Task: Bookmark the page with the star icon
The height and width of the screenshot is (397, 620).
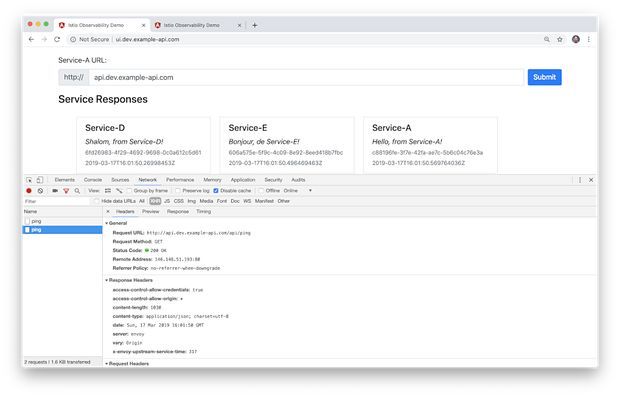Action: click(560, 40)
